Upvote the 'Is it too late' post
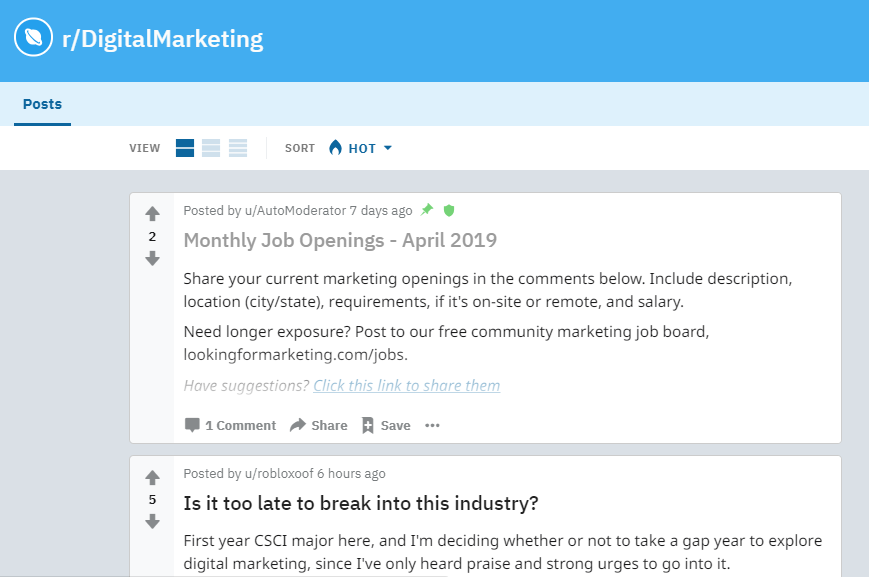The width and height of the screenshot is (869, 577). (152, 477)
